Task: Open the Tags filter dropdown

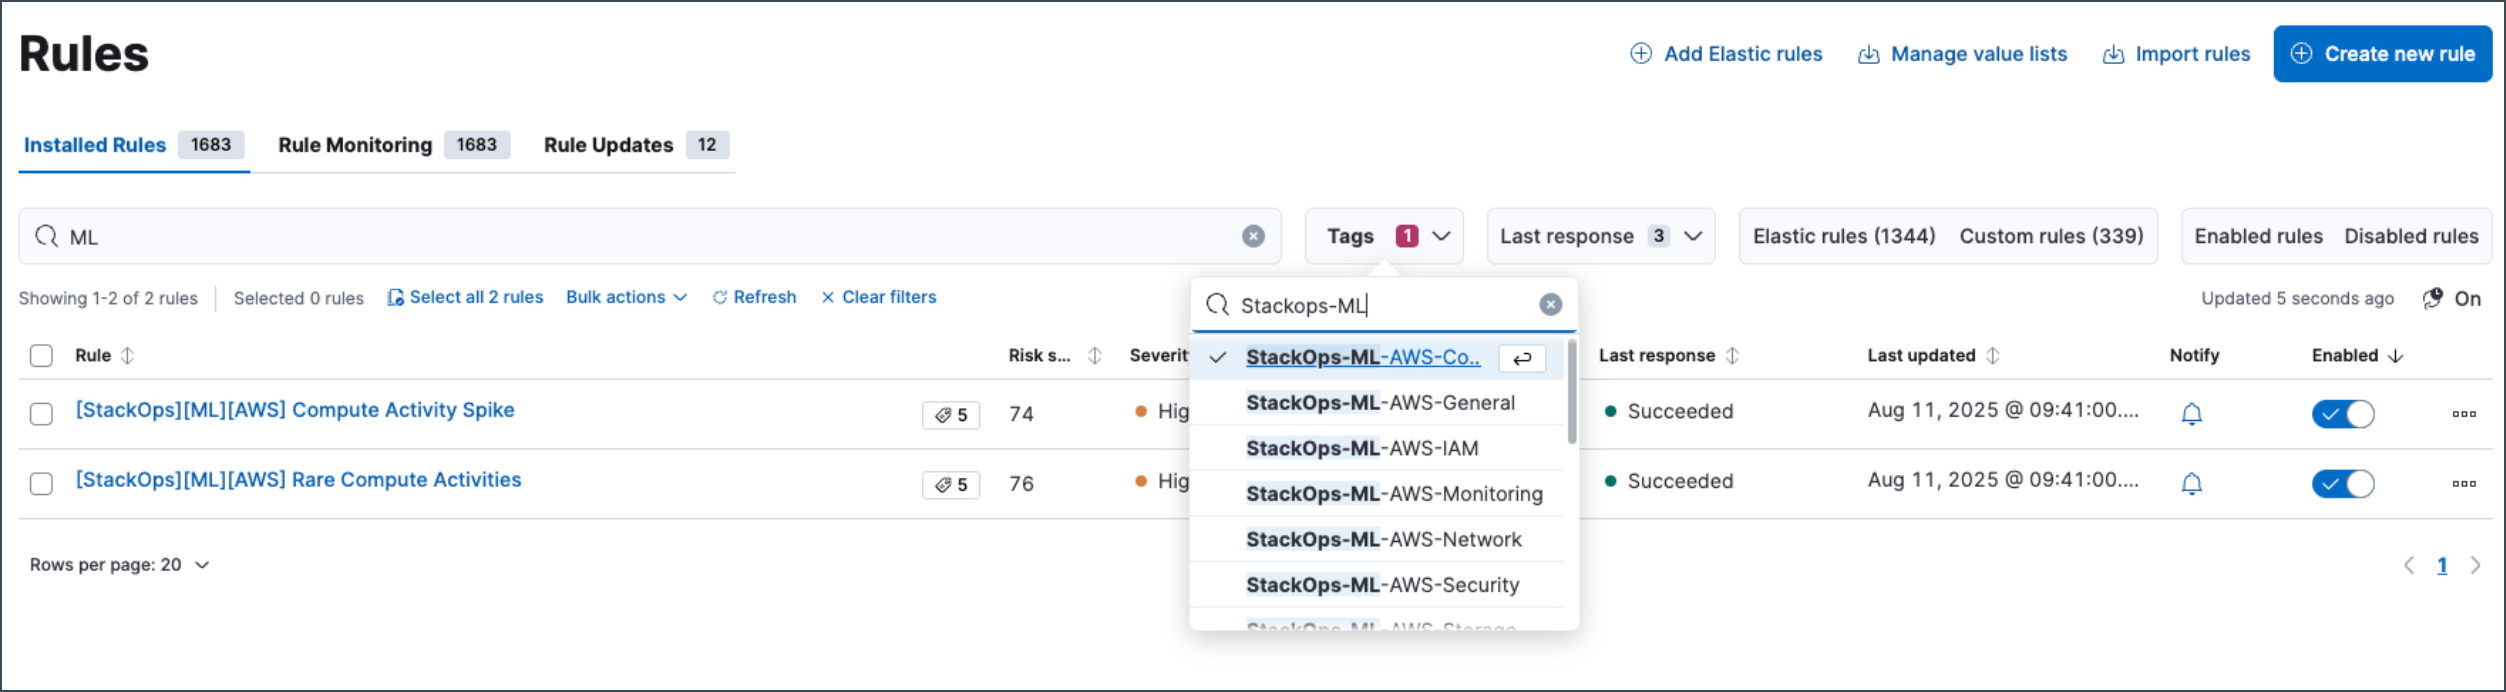Action: pos(1384,236)
